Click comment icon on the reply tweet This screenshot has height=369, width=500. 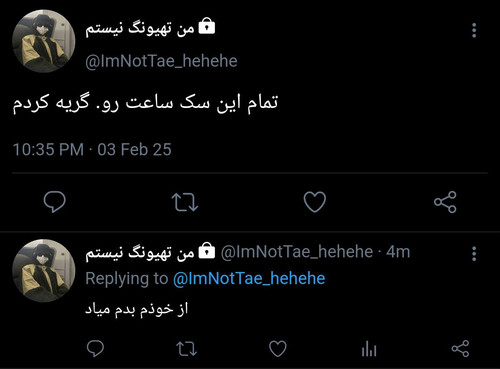(95, 349)
